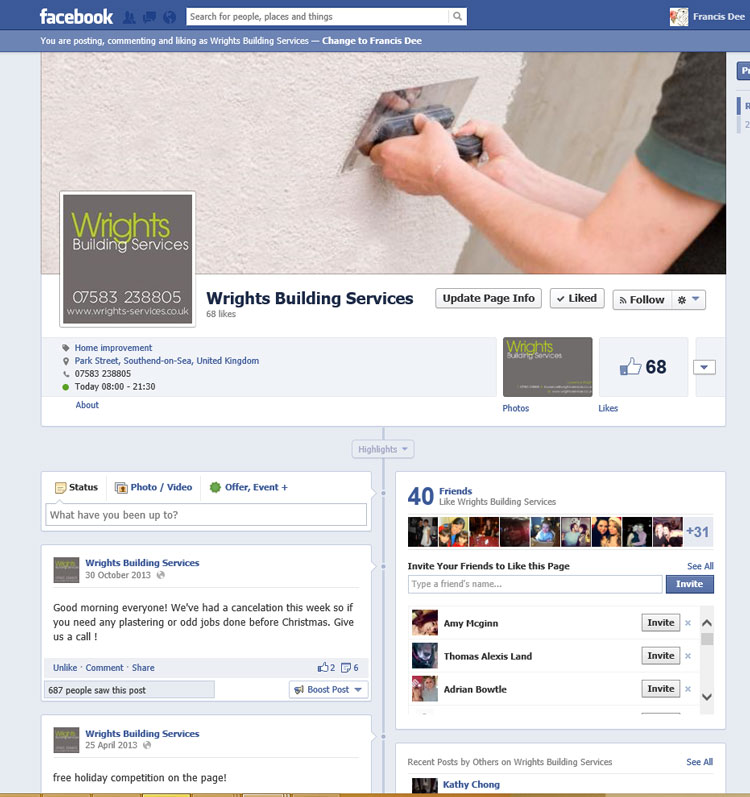
Task: Expand the Highlights dropdown
Action: (x=383, y=449)
